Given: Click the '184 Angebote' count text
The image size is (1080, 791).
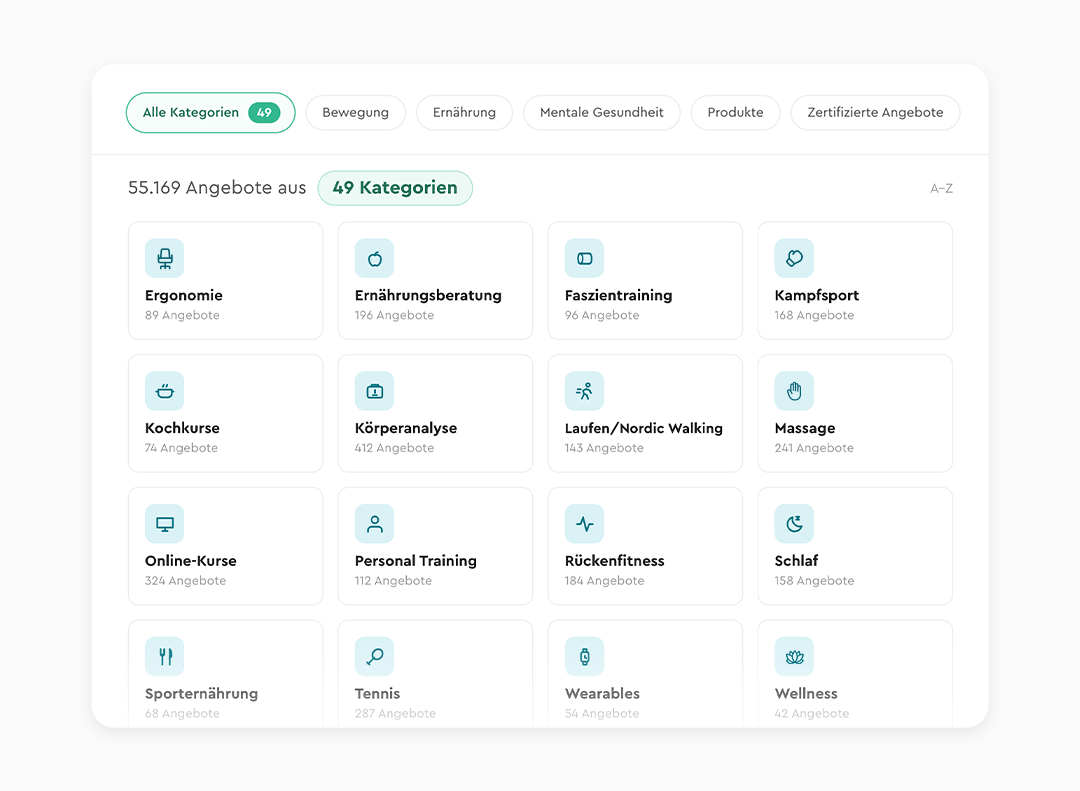Looking at the screenshot, I should click(605, 581).
